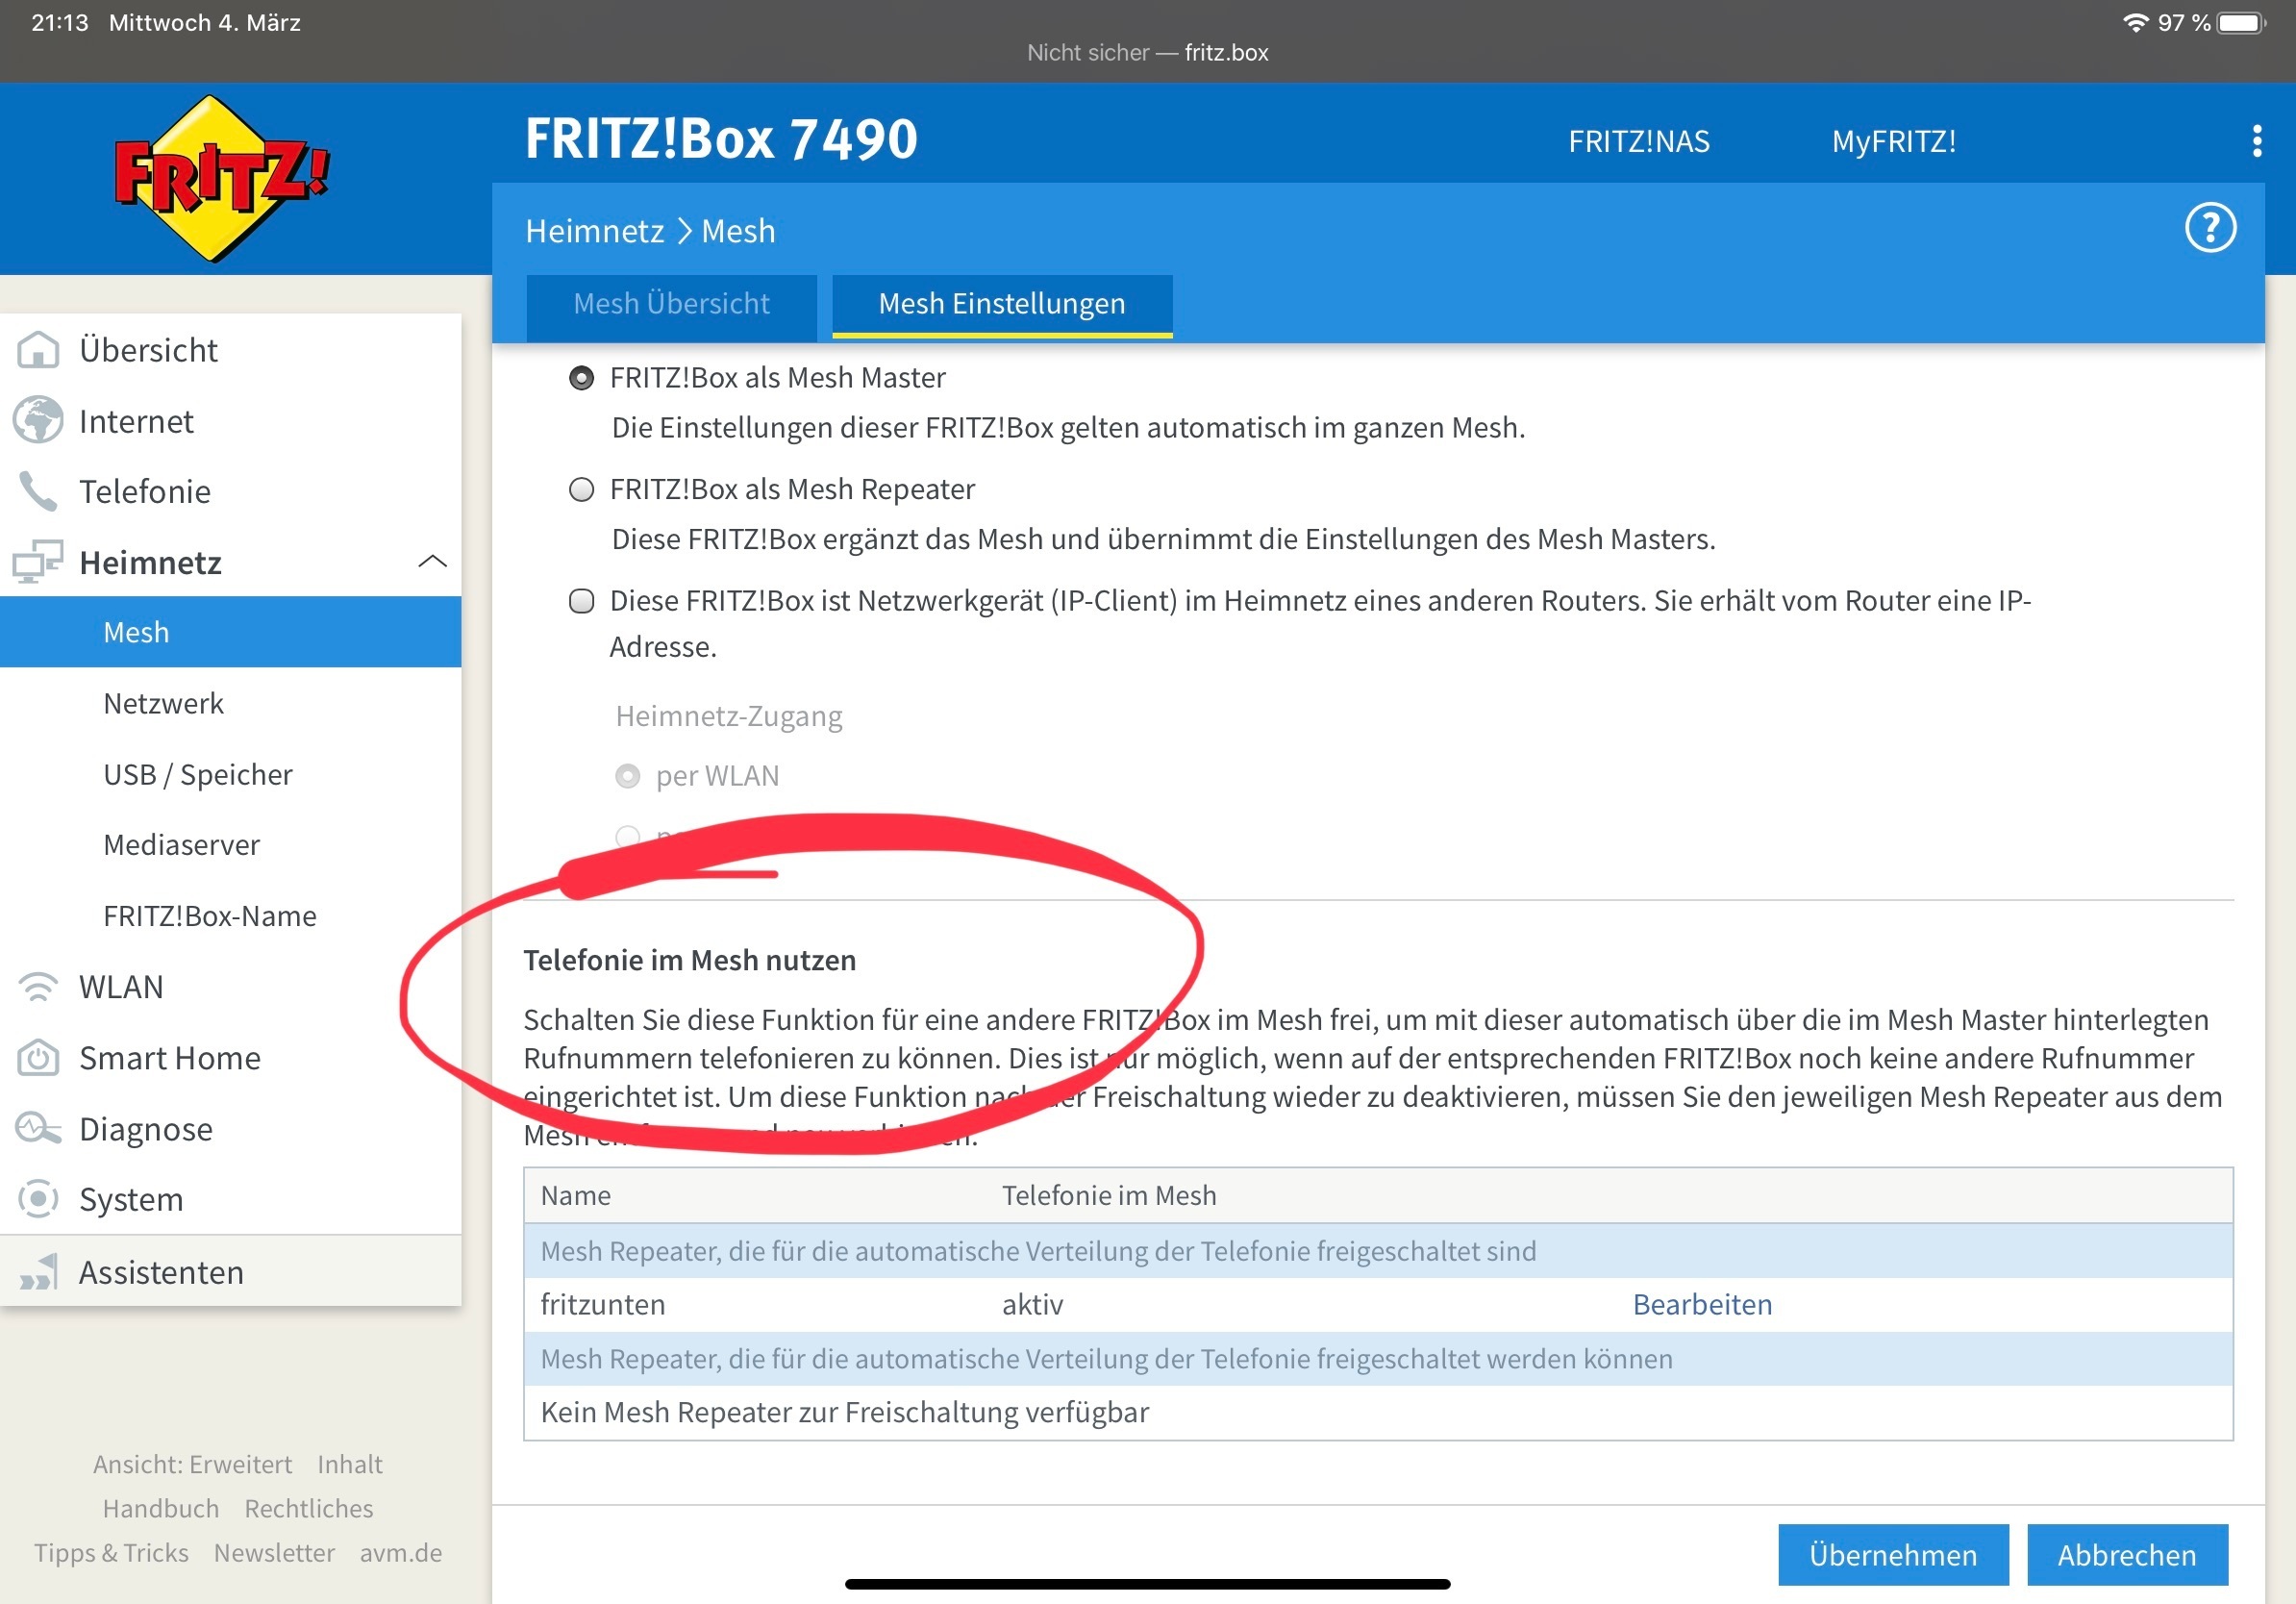2296x1604 pixels.
Task: Click the Telefonie phone icon
Action: (x=38, y=491)
